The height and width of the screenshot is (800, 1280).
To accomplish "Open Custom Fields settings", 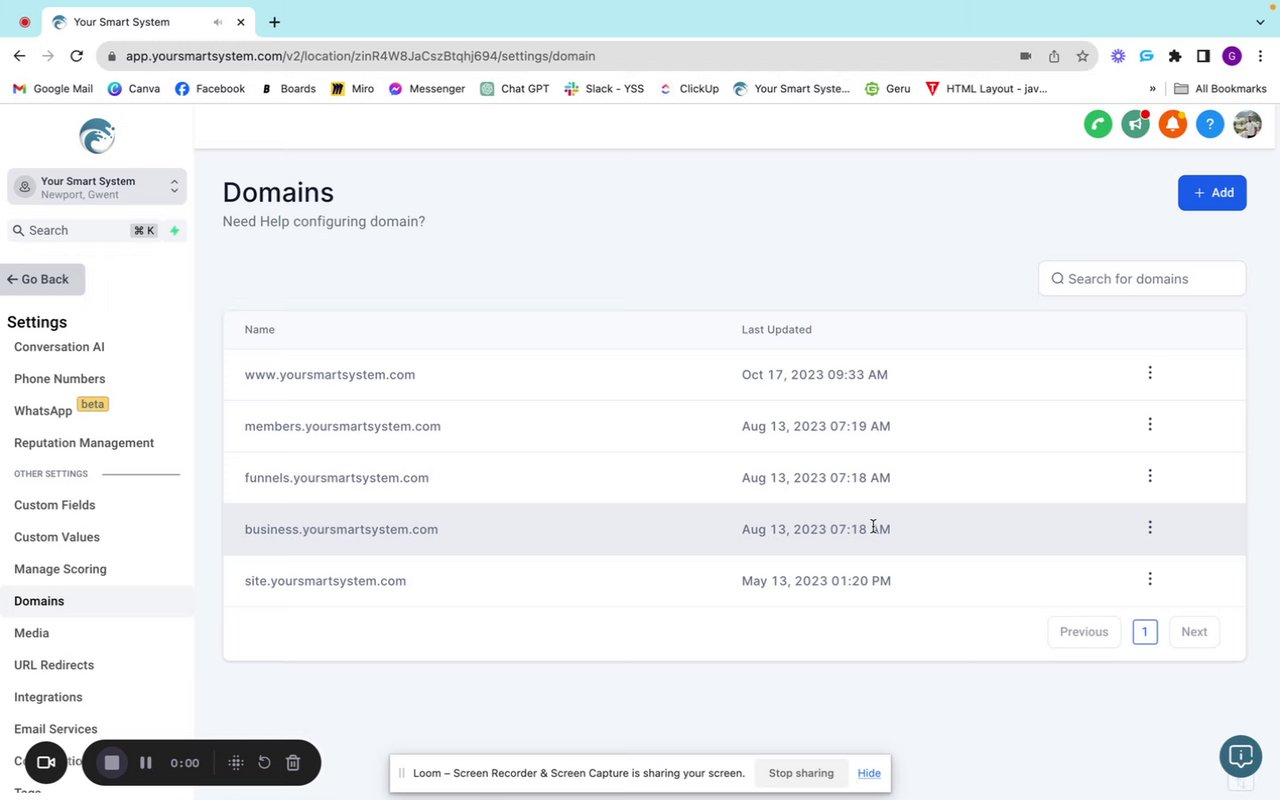I will click(55, 505).
